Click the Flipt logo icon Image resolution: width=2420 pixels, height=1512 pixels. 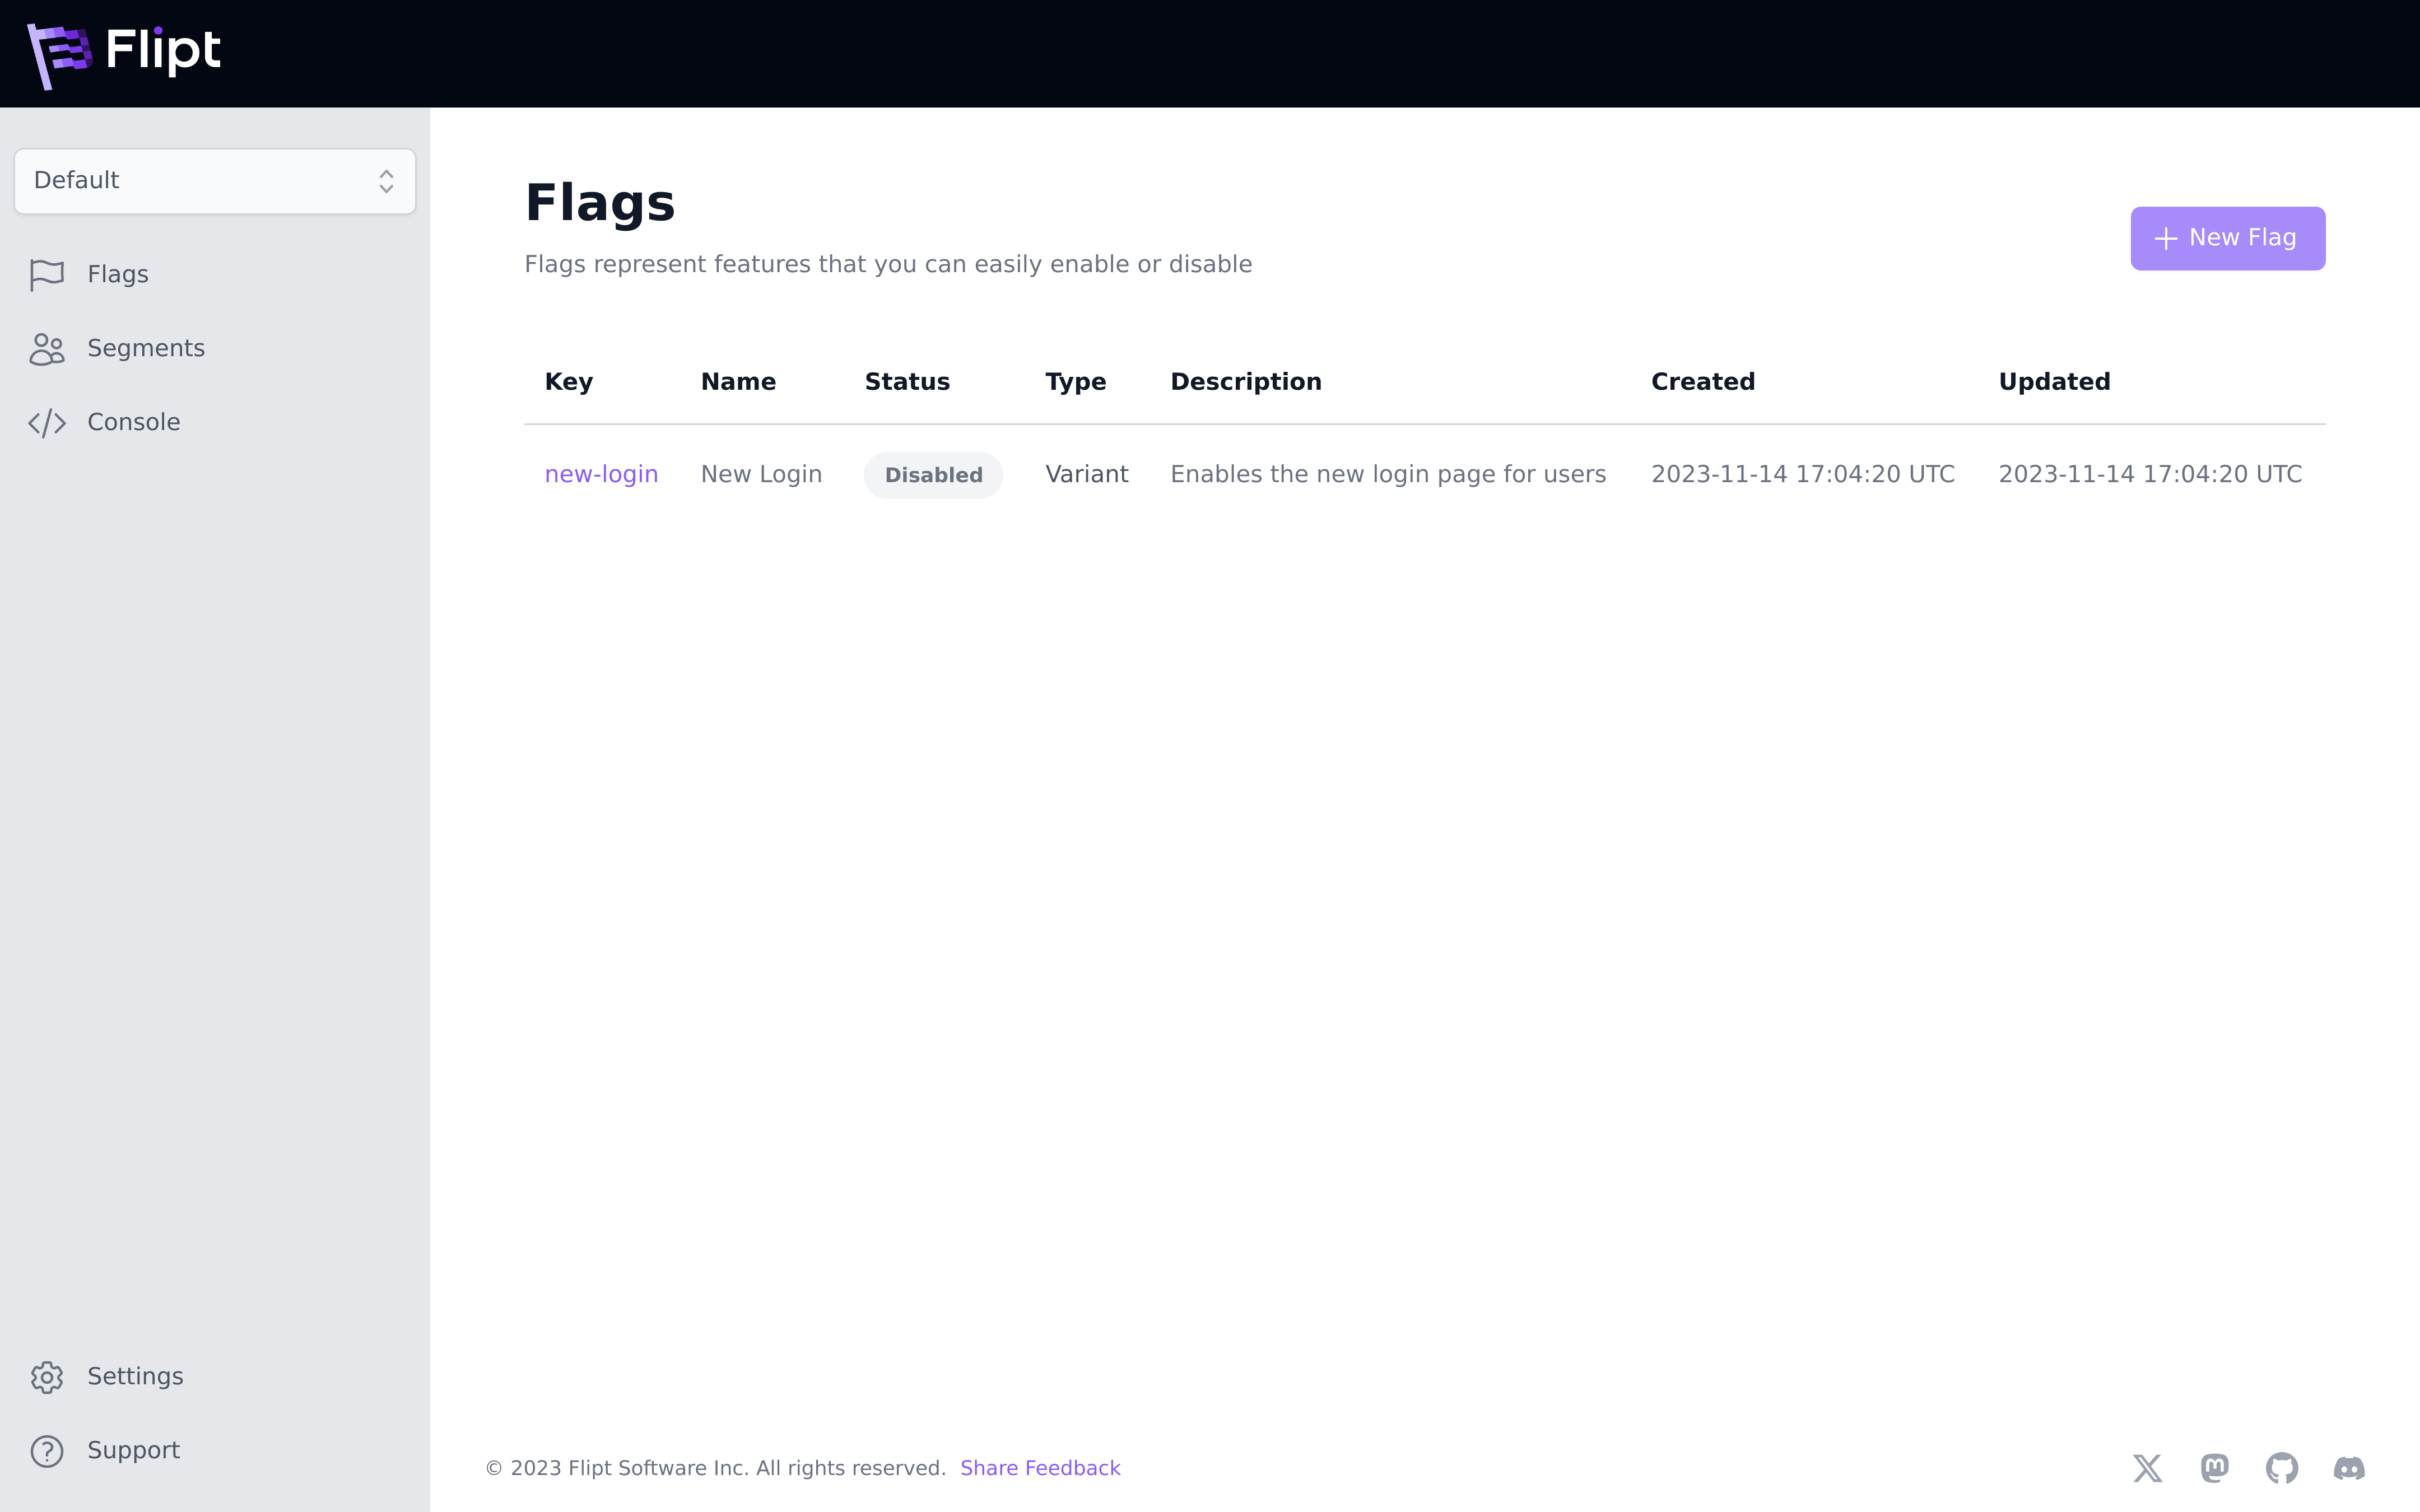click(x=58, y=54)
